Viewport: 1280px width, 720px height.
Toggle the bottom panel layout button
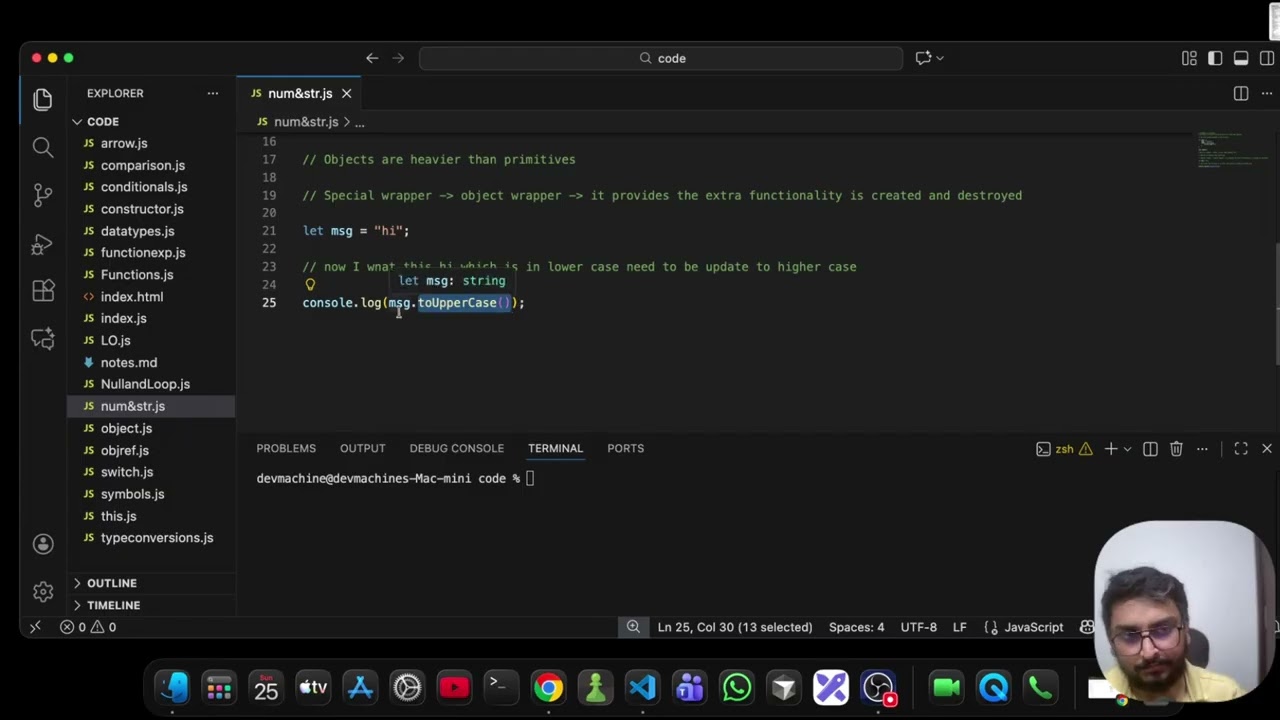(x=1240, y=58)
